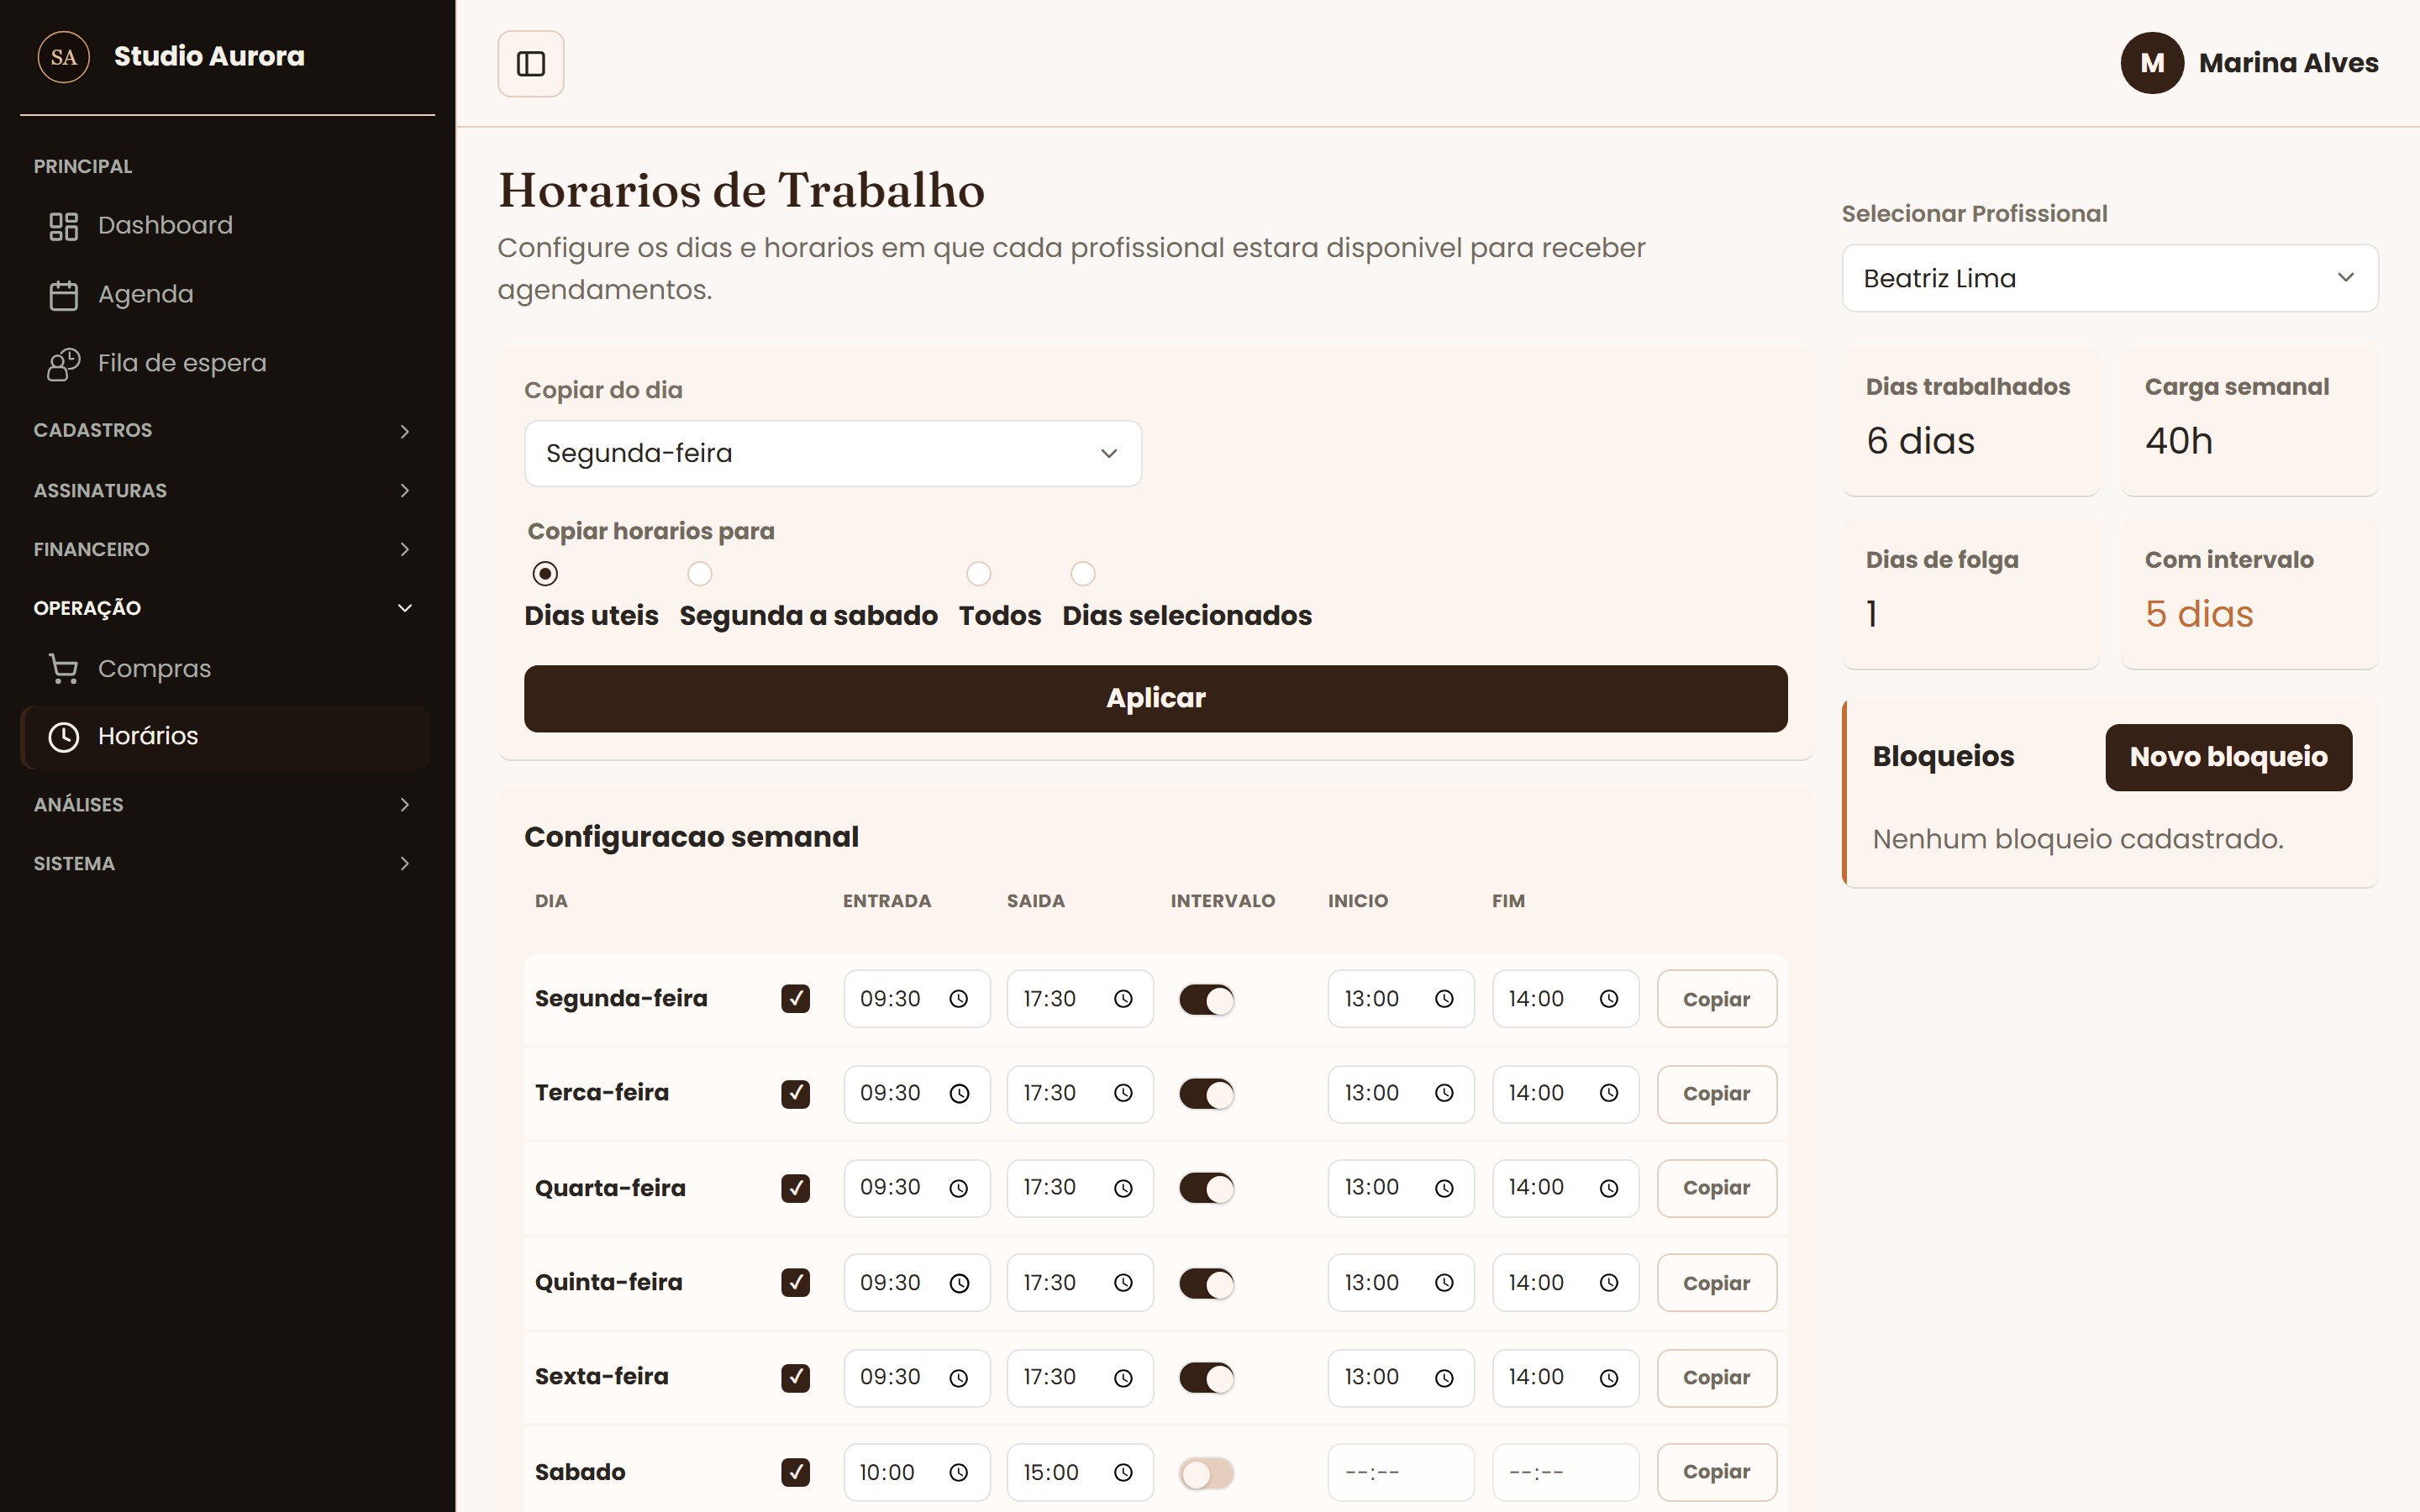2420x1512 pixels.
Task: Toggle the sidebar panel icon
Action: [530, 64]
